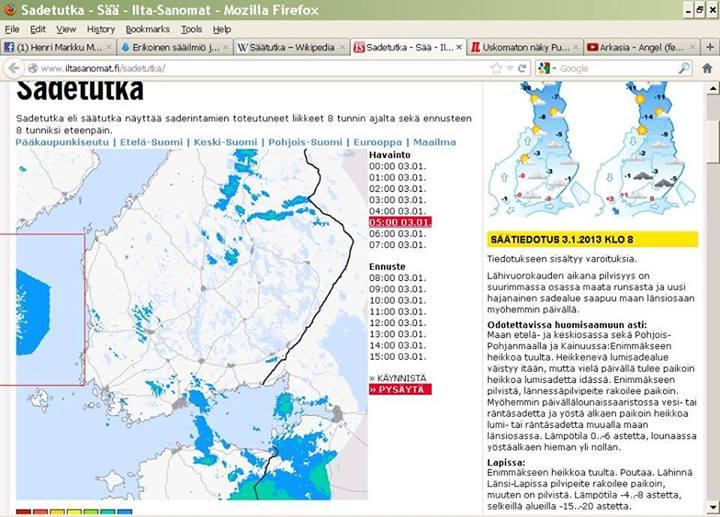Close the Säätutka – Wikipedia tab
The width and height of the screenshot is (720, 517).
pyautogui.click(x=342, y=47)
